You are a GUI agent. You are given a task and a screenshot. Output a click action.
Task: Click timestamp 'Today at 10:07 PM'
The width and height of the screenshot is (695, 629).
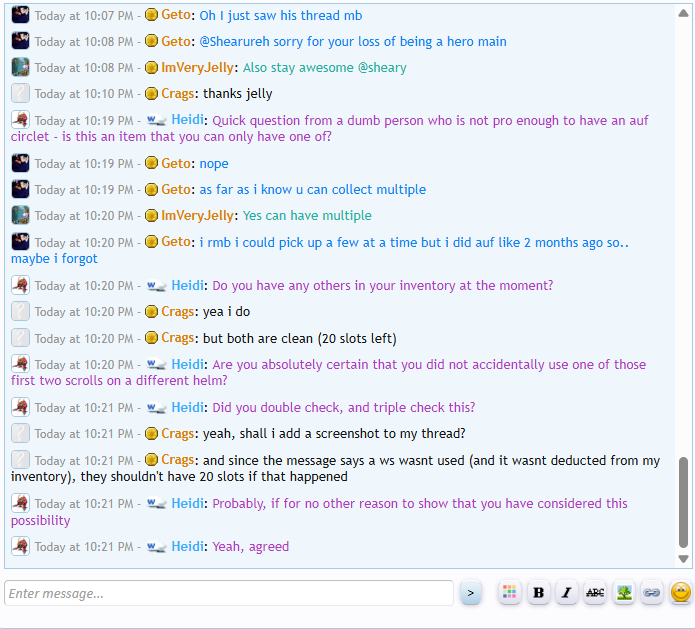tap(84, 16)
